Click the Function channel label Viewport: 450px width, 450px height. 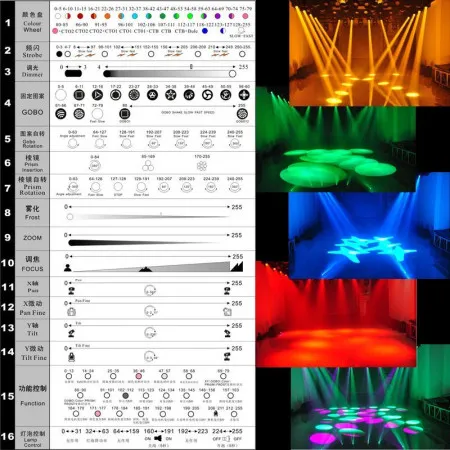point(32,396)
